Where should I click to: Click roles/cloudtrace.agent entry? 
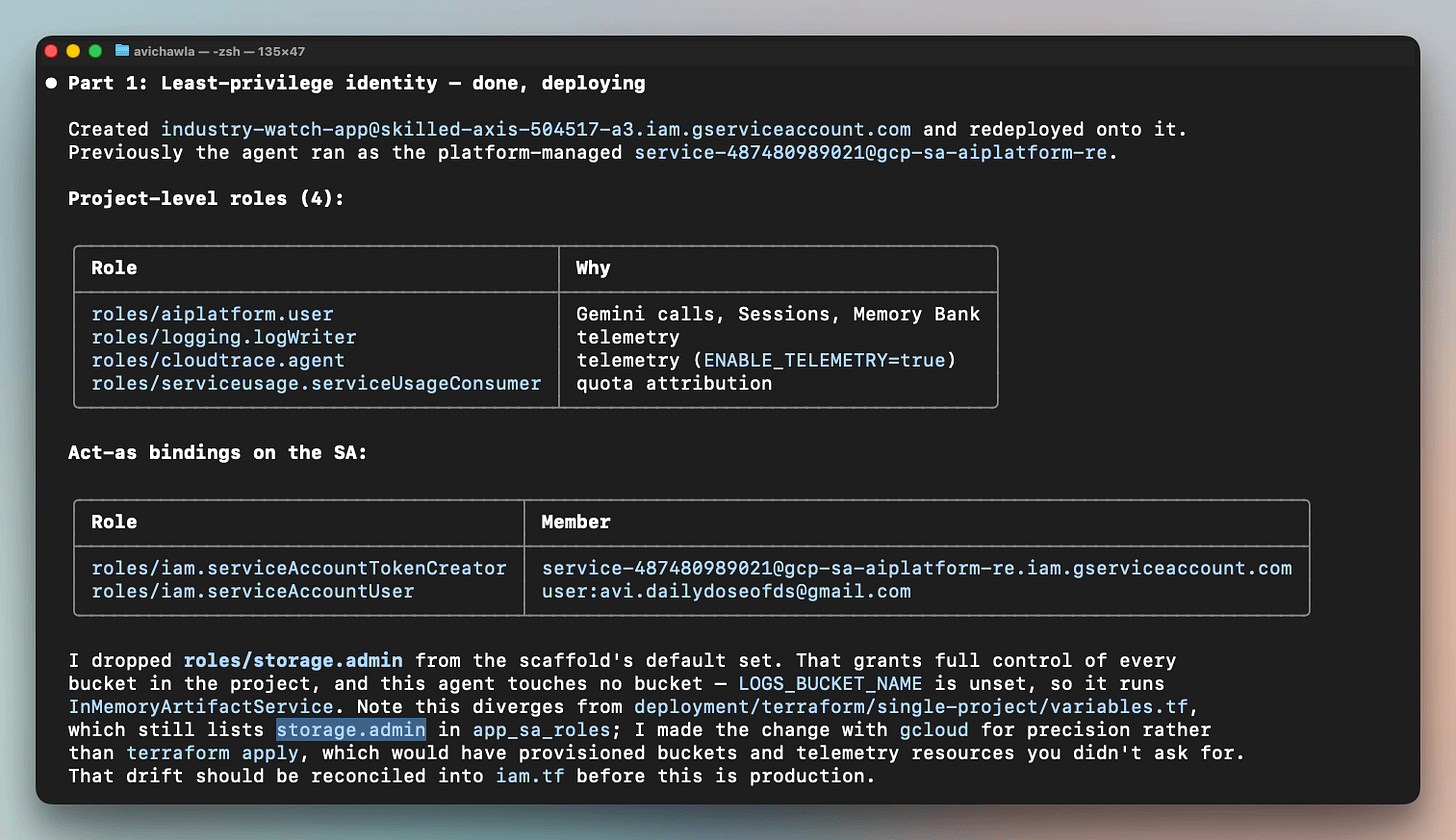coord(218,360)
